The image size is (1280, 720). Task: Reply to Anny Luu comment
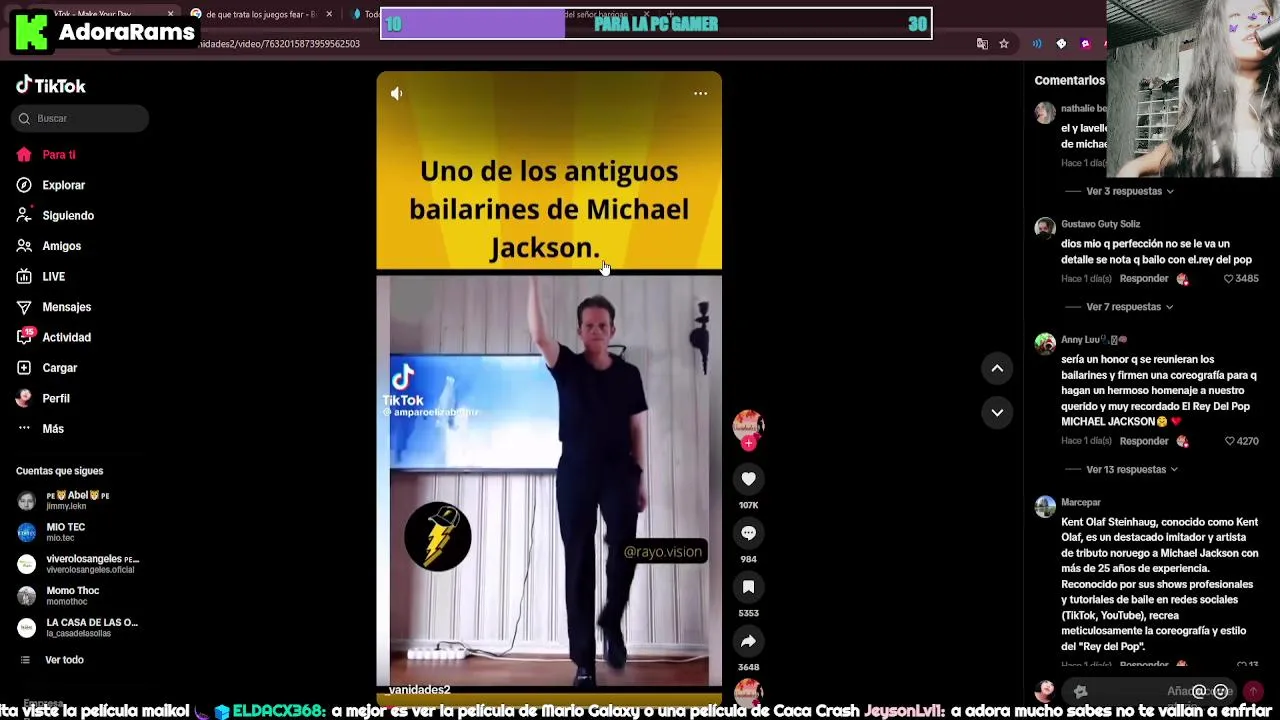tap(1144, 441)
